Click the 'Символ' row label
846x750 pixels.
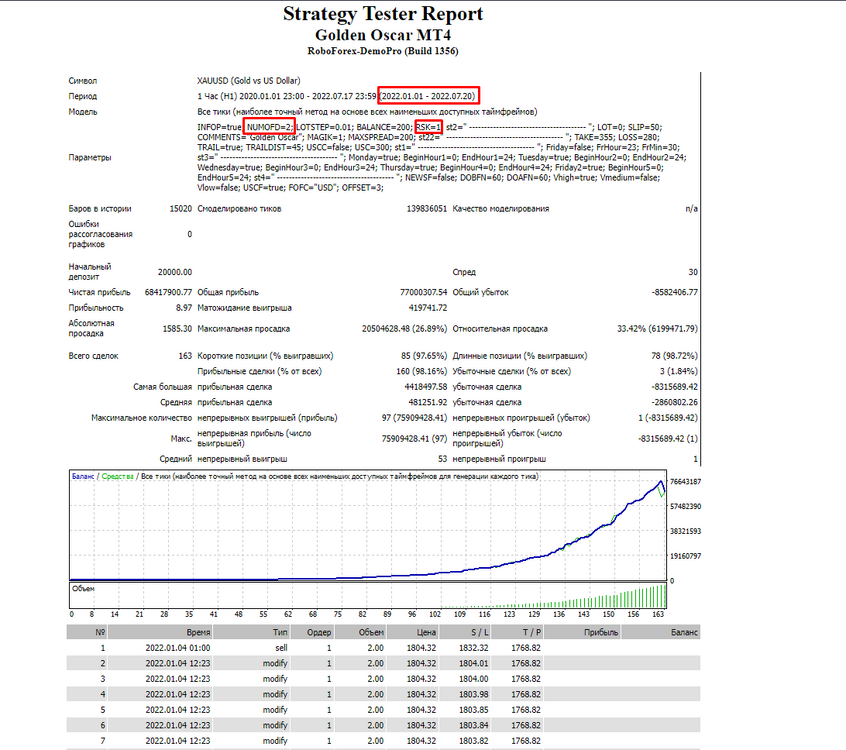(83, 81)
